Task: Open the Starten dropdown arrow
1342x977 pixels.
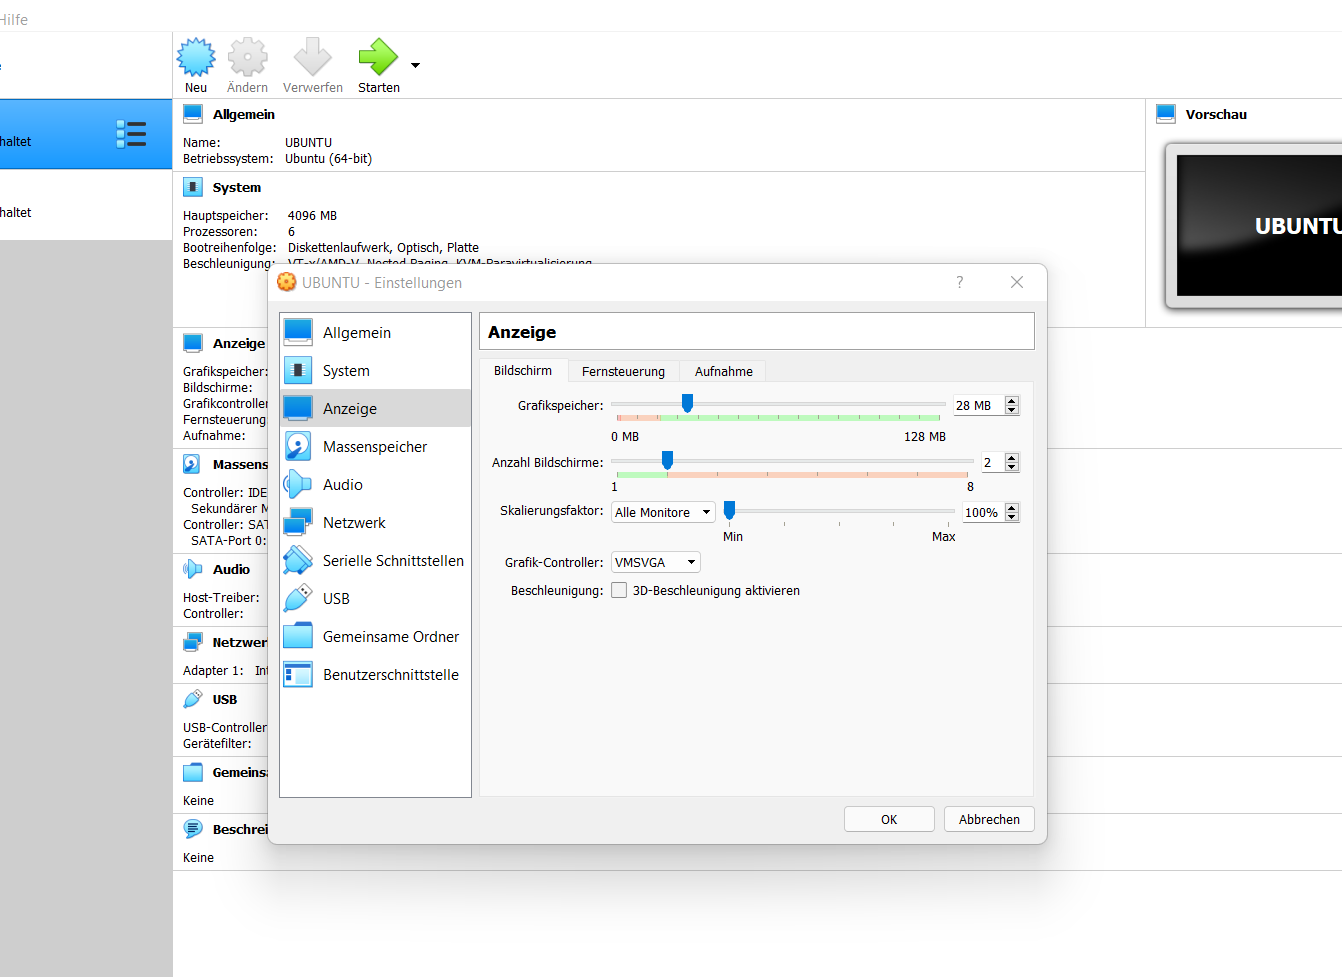Action: tap(416, 65)
